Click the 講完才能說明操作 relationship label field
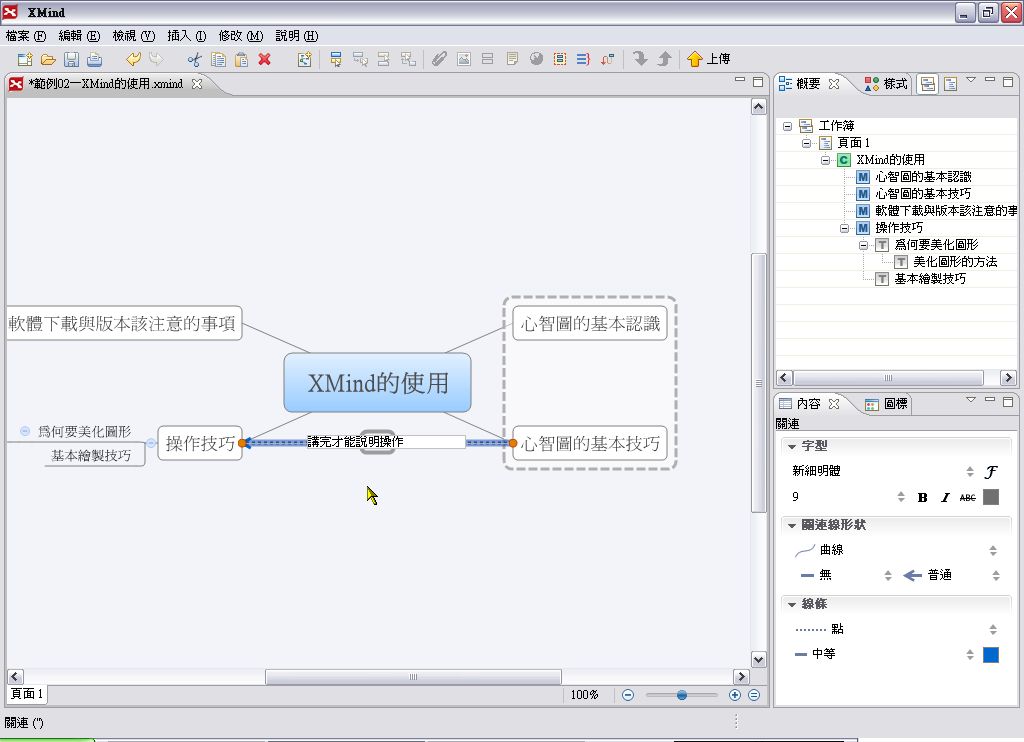This screenshot has height=742, width=1024. click(x=386, y=442)
